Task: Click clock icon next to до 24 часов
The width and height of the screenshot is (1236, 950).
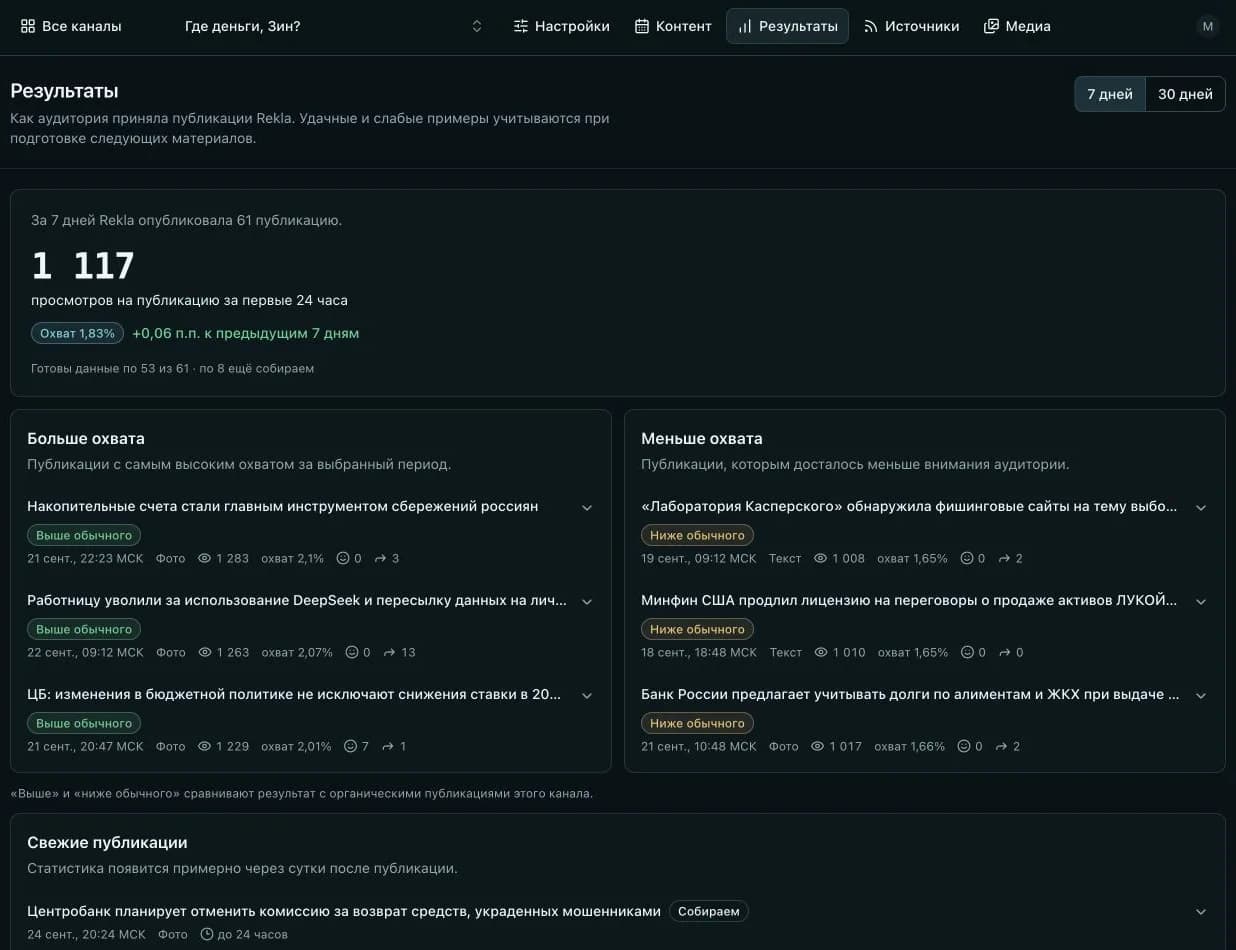Action: pyautogui.click(x=207, y=934)
